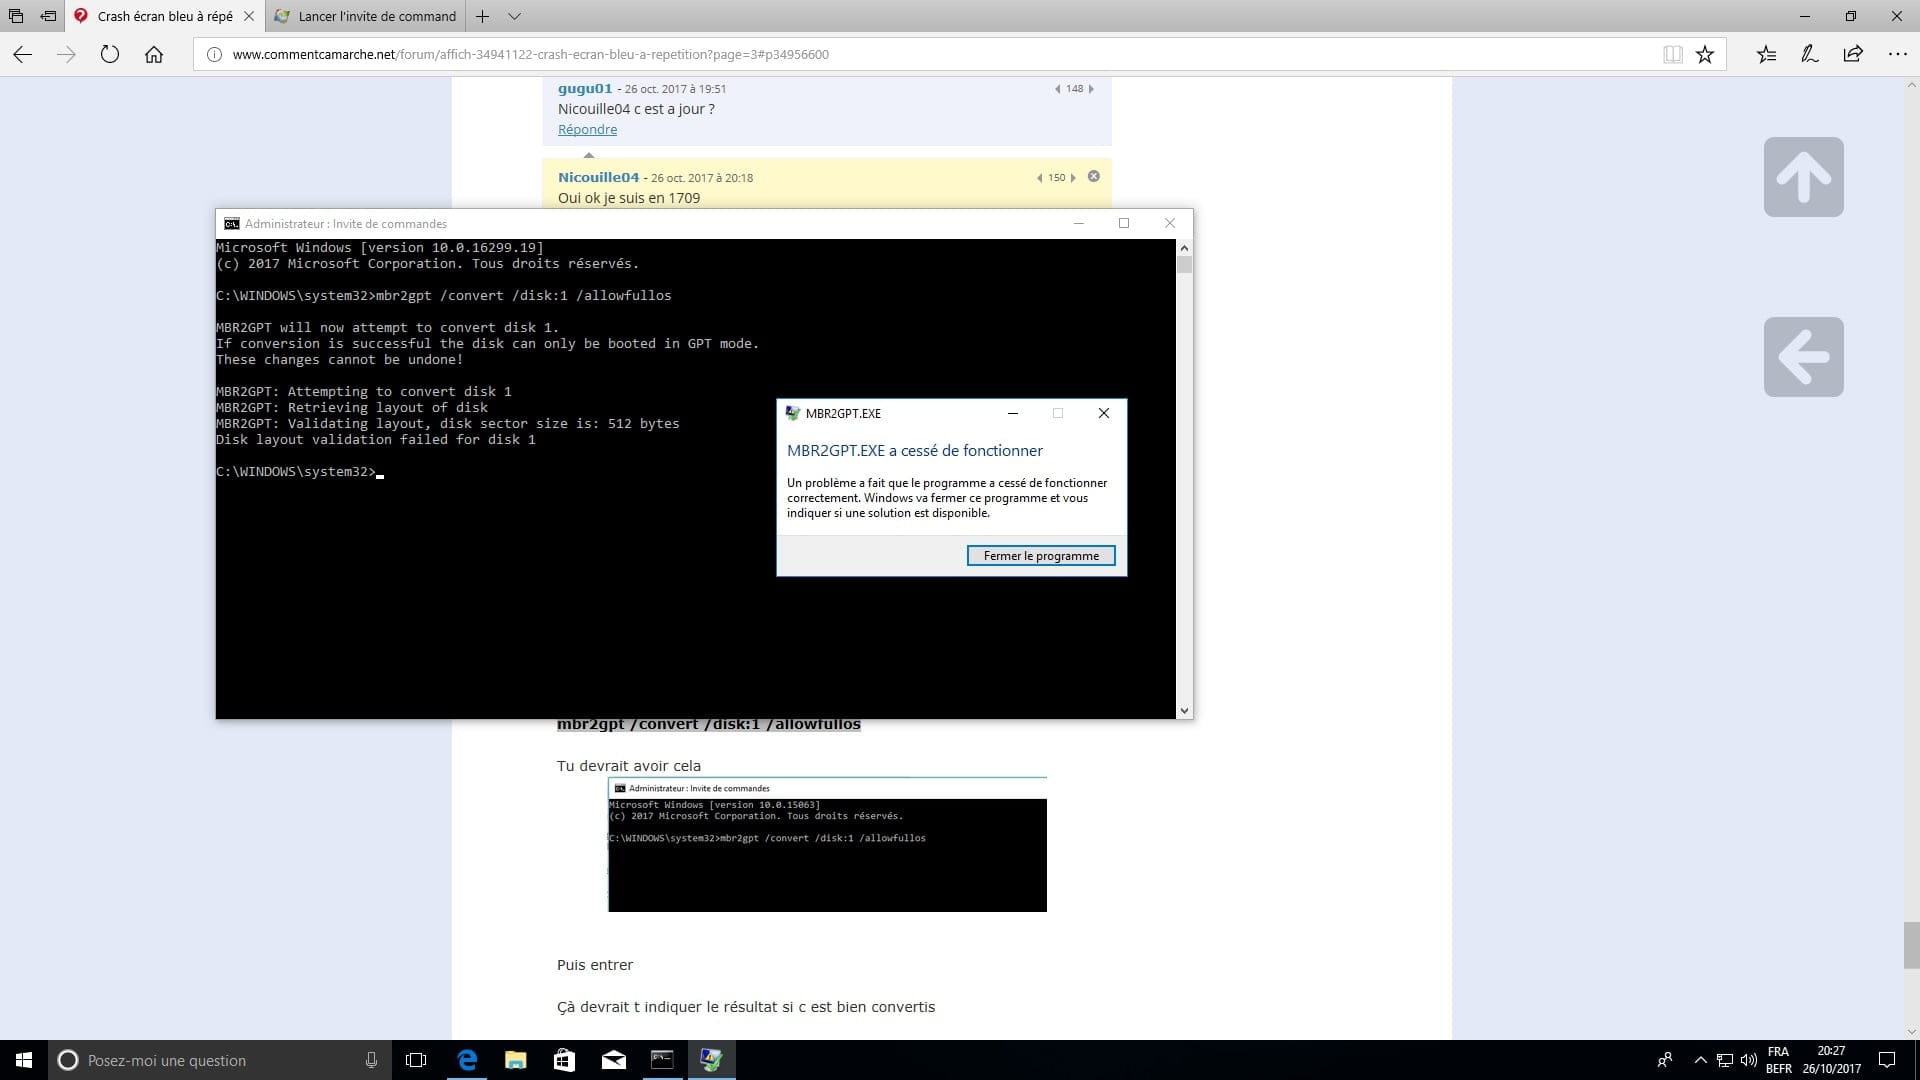
Task: Click the Edge refresh page icon
Action: [110, 55]
